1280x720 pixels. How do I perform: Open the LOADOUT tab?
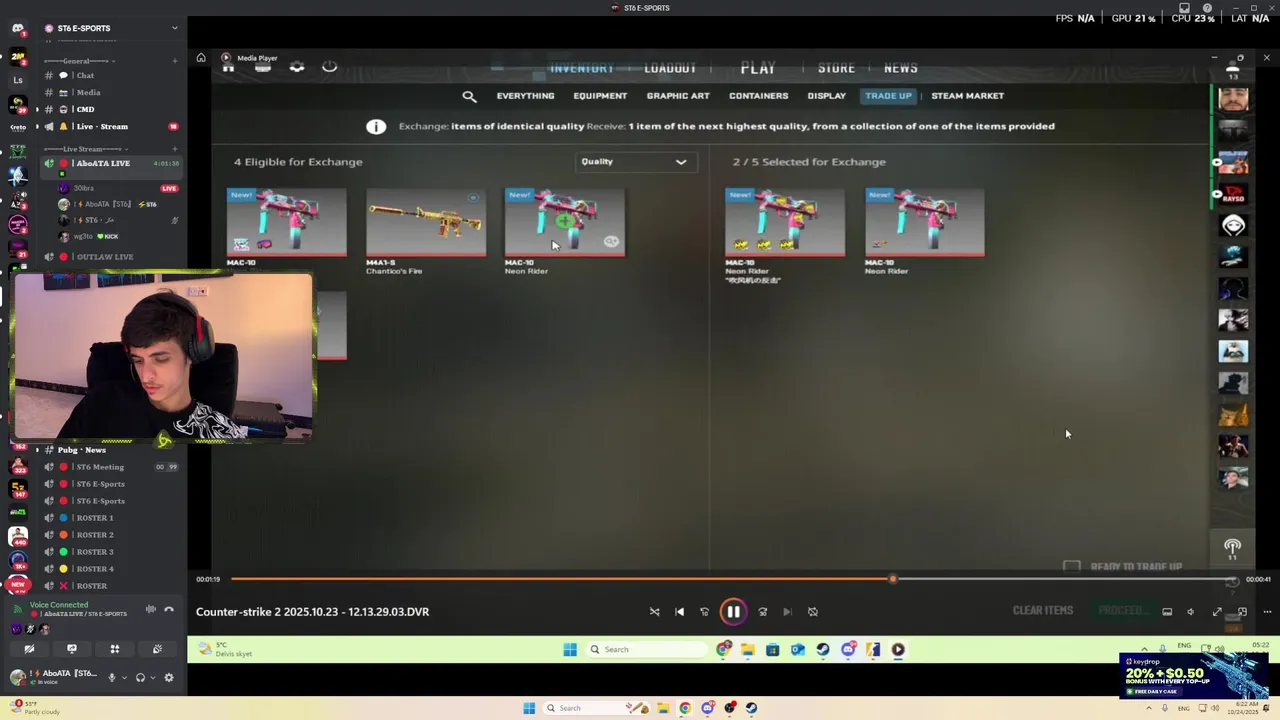coord(670,68)
